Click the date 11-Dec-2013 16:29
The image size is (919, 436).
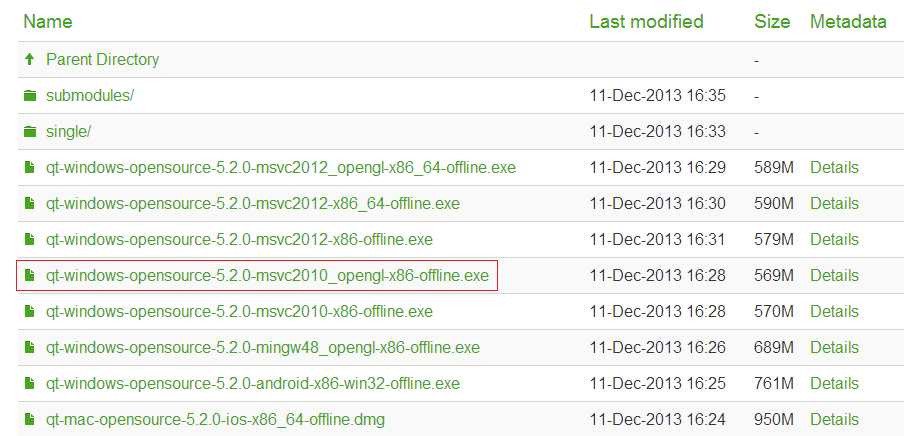(658, 168)
